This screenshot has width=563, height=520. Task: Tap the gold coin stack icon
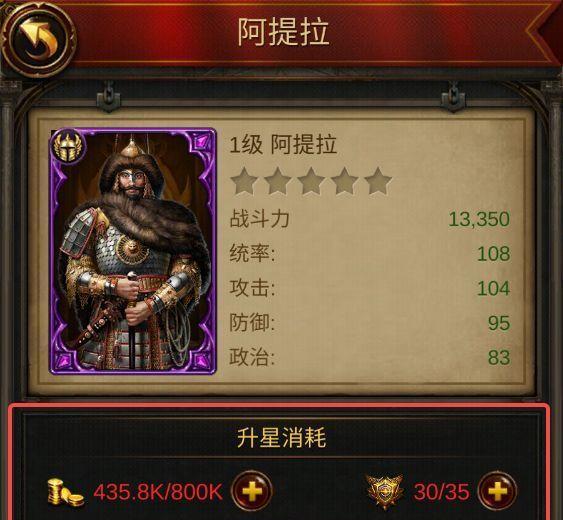(x=65, y=492)
